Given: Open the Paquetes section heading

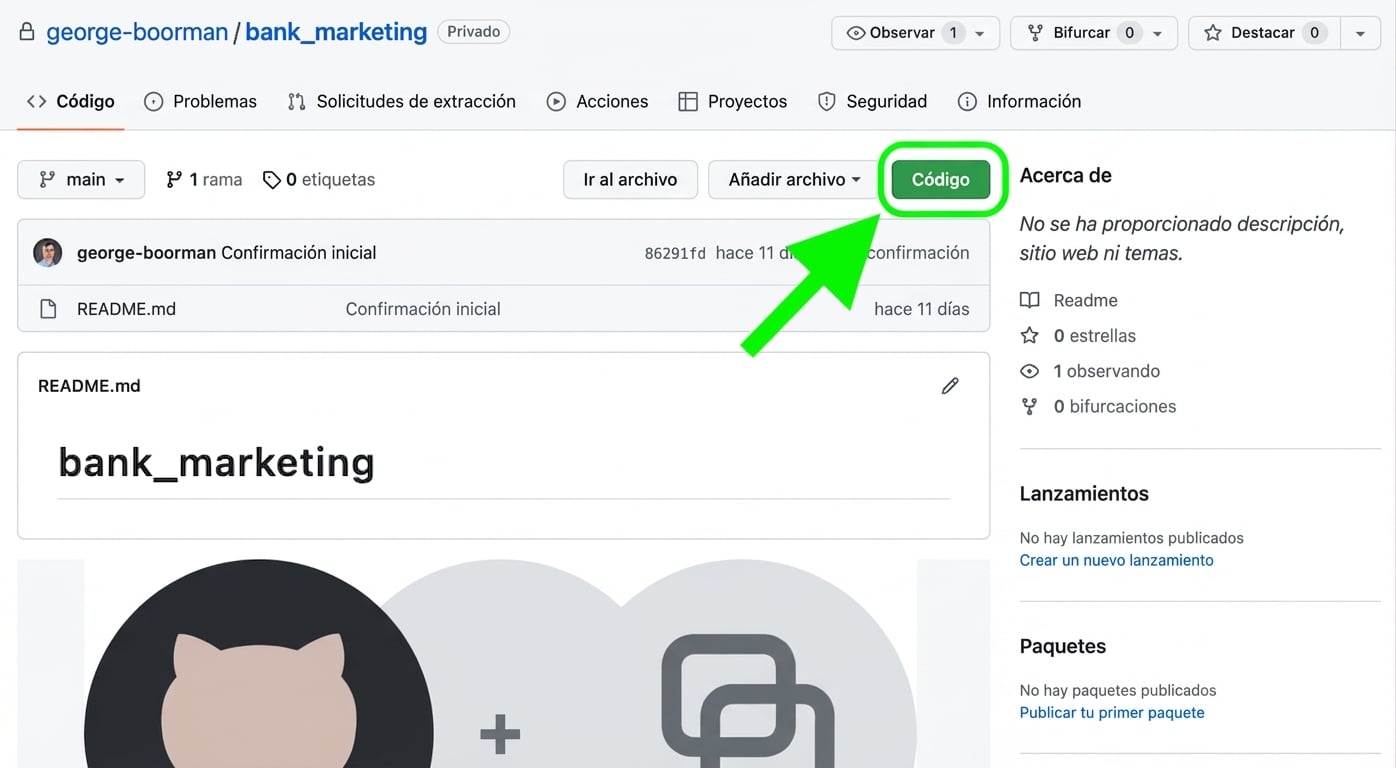Looking at the screenshot, I should [x=1062, y=646].
